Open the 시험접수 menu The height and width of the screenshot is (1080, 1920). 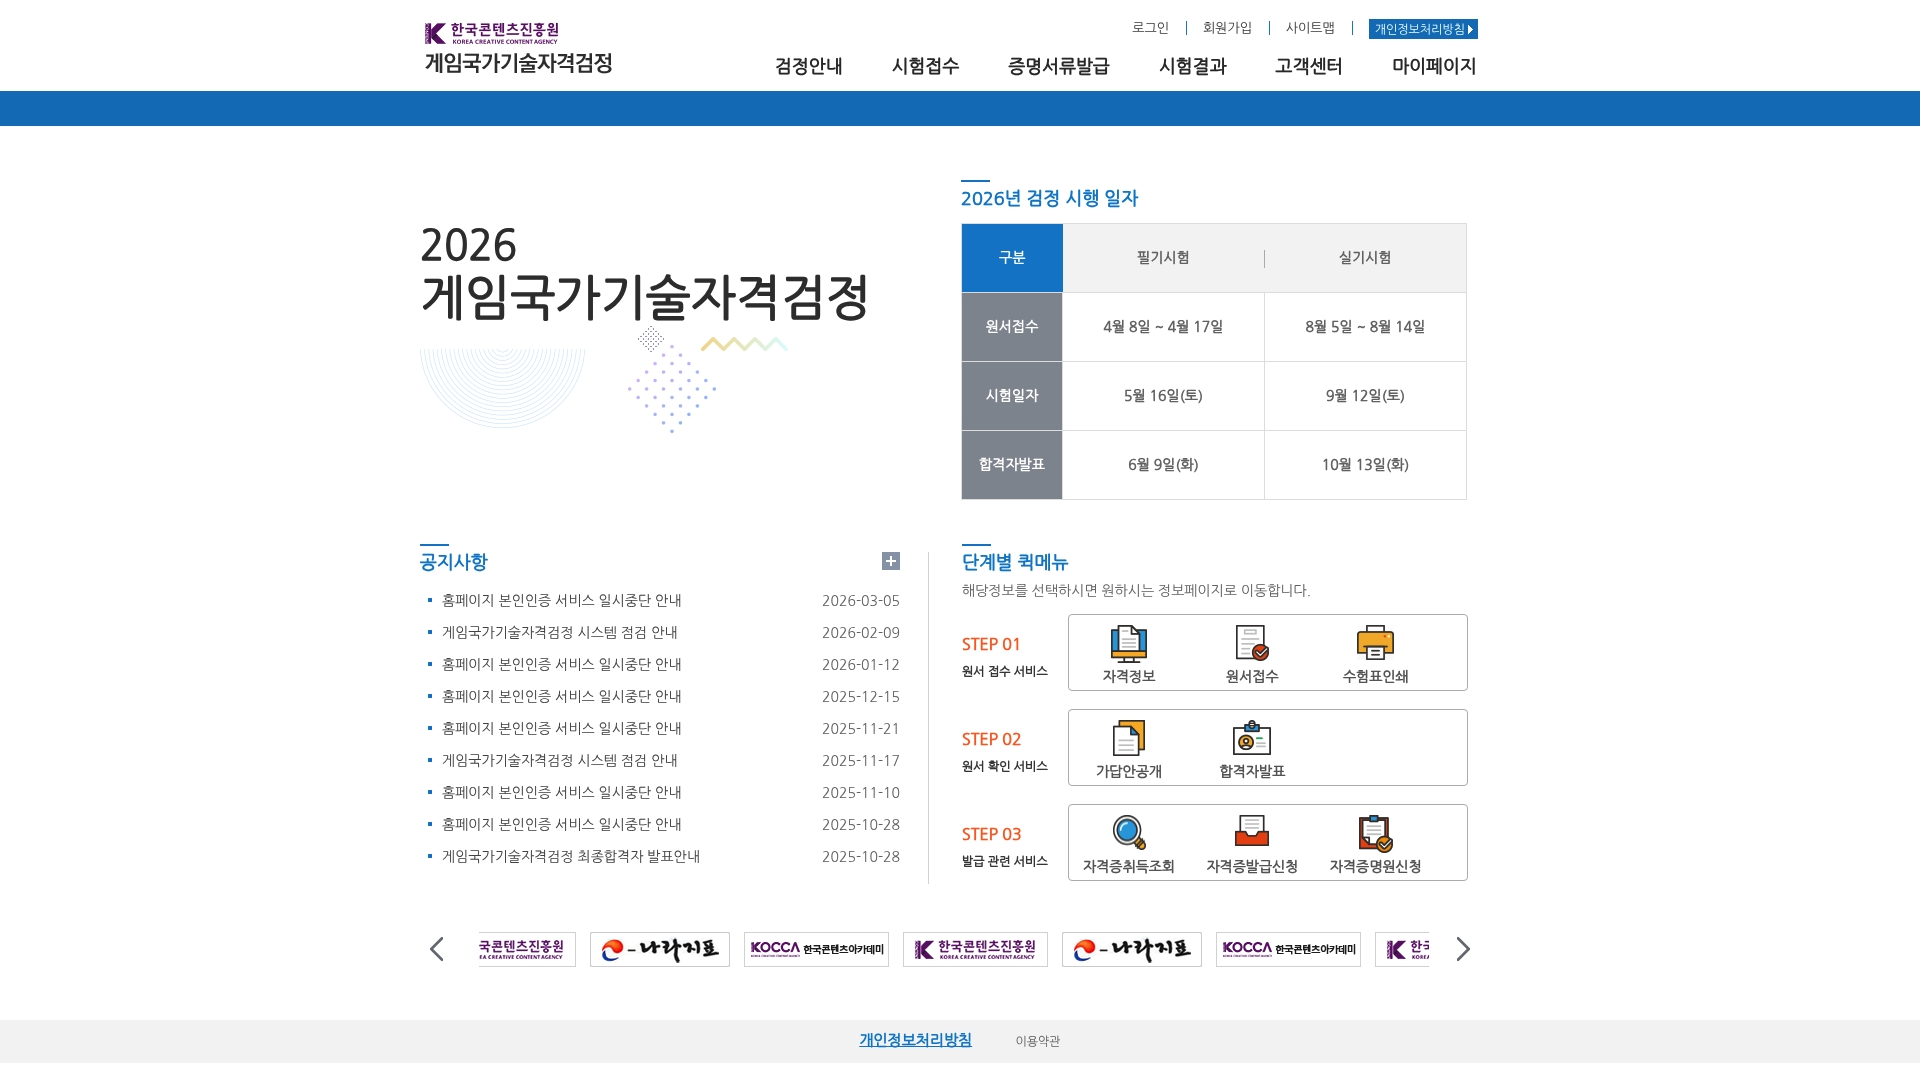[925, 66]
